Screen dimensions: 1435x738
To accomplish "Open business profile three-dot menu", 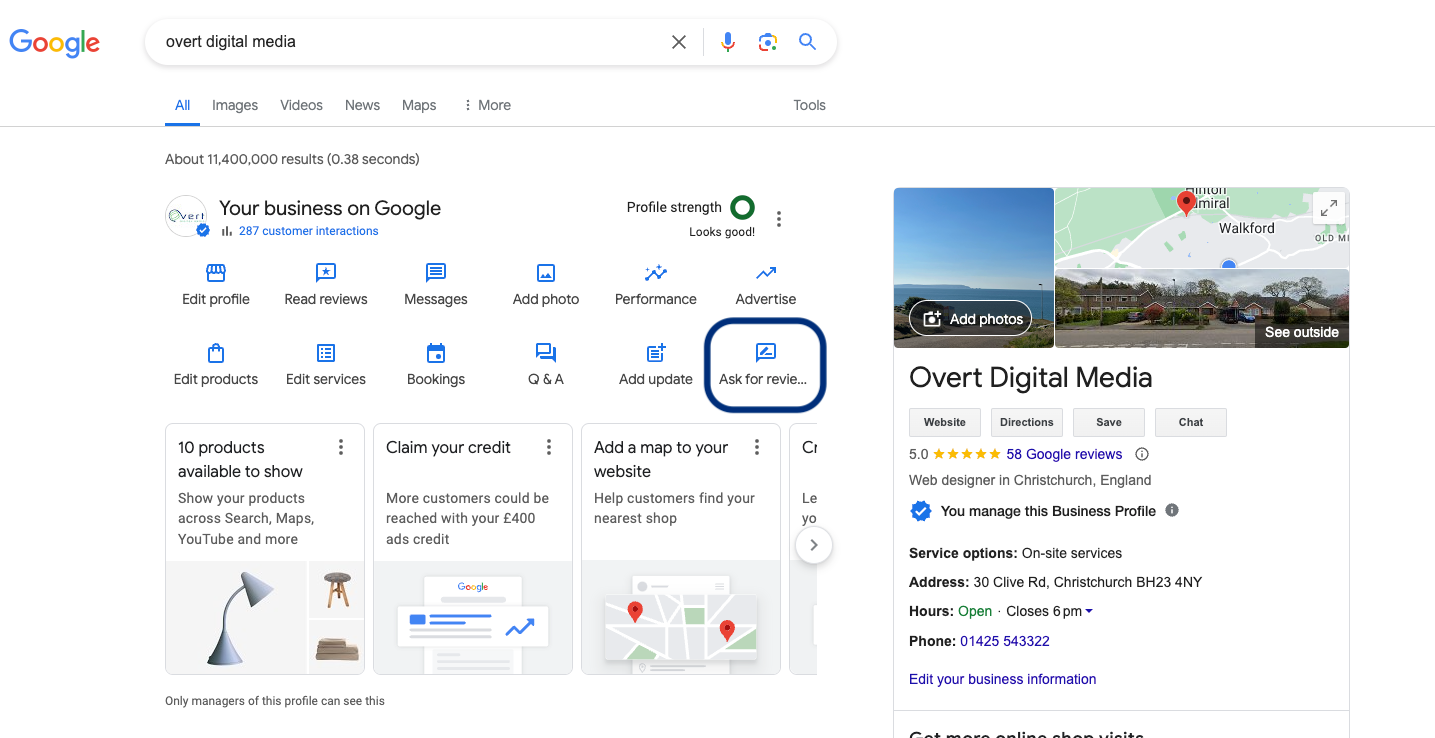I will pyautogui.click(x=779, y=219).
